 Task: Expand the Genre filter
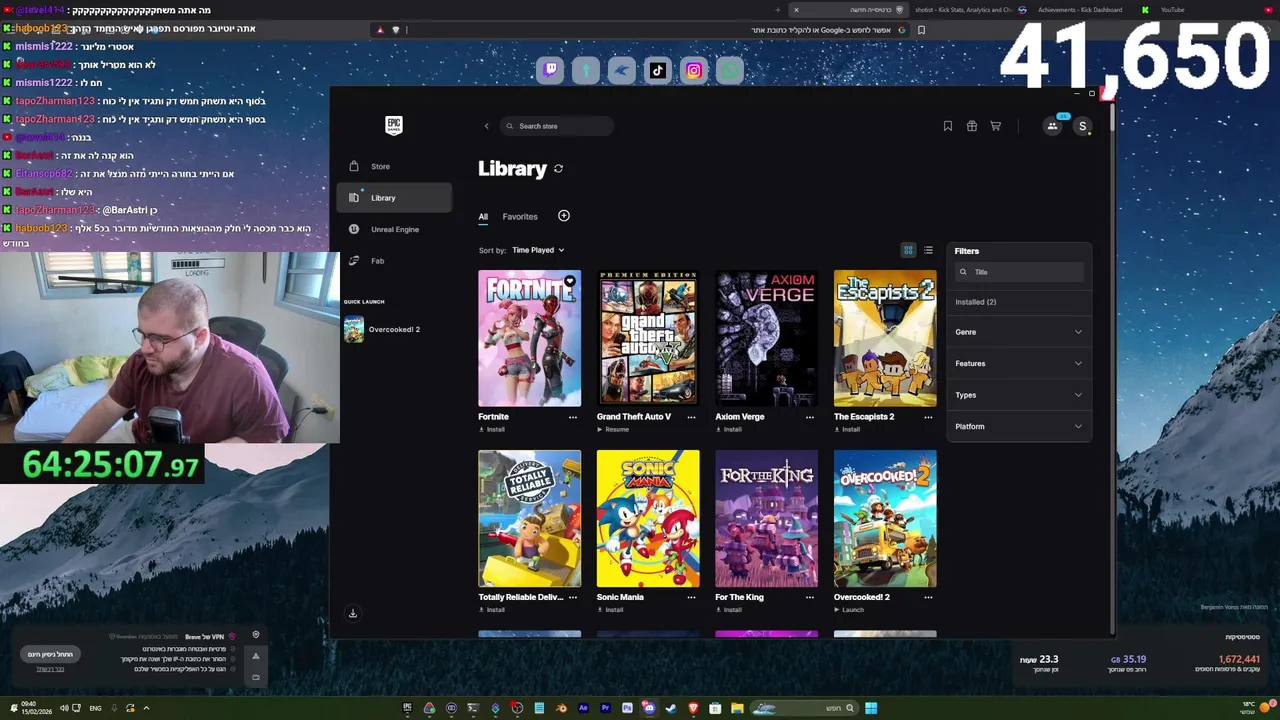click(1018, 332)
